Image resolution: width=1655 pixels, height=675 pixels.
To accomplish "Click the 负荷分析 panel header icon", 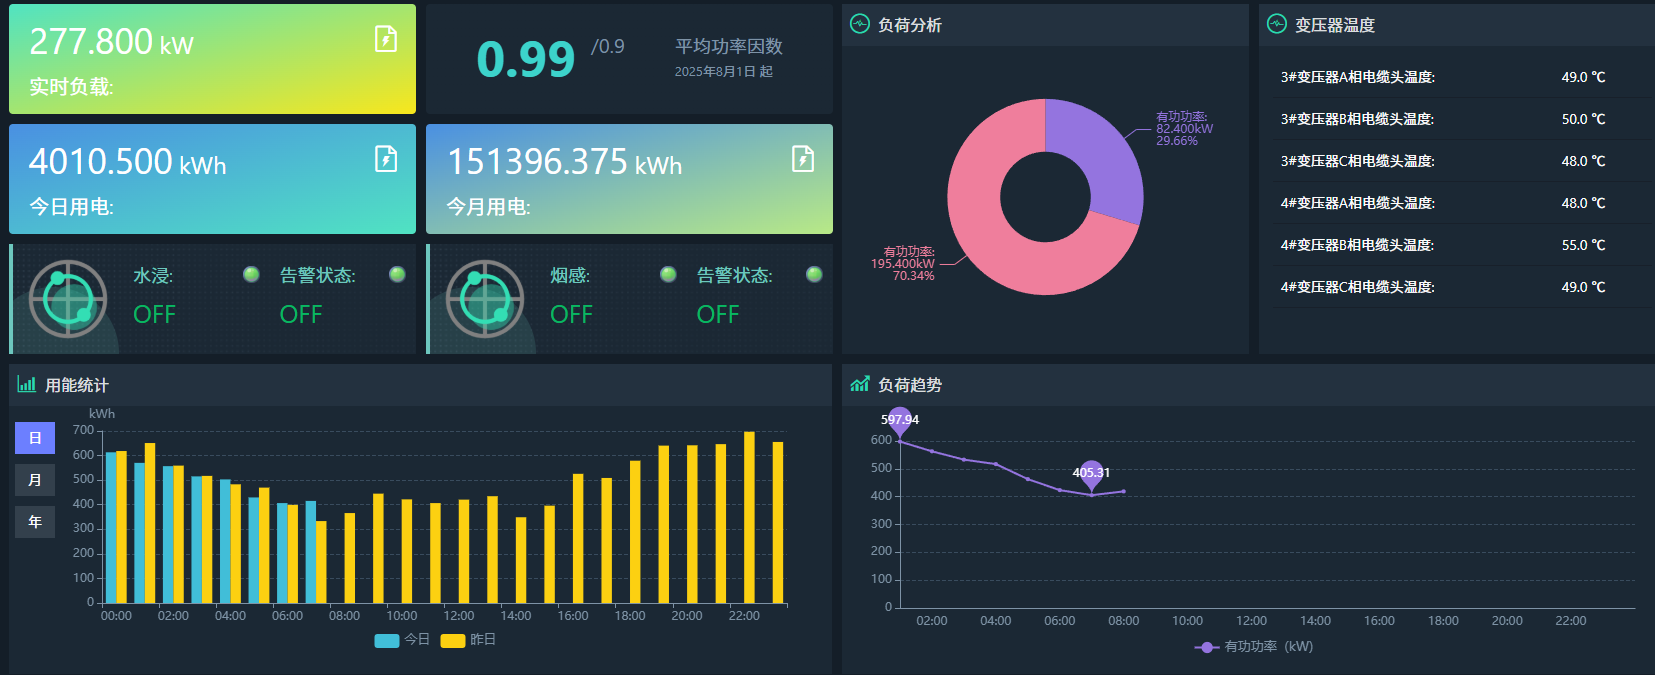I will tap(860, 24).
